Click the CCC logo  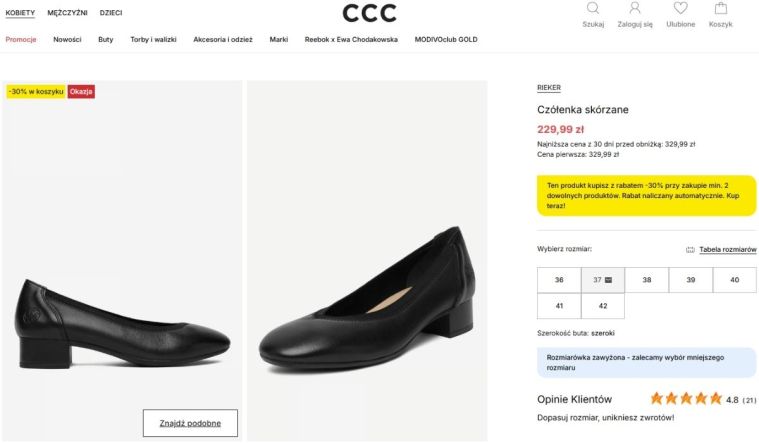pos(369,13)
